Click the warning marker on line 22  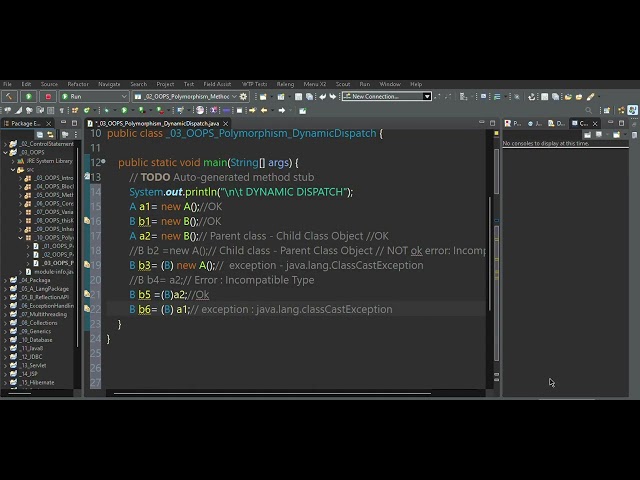click(87, 309)
